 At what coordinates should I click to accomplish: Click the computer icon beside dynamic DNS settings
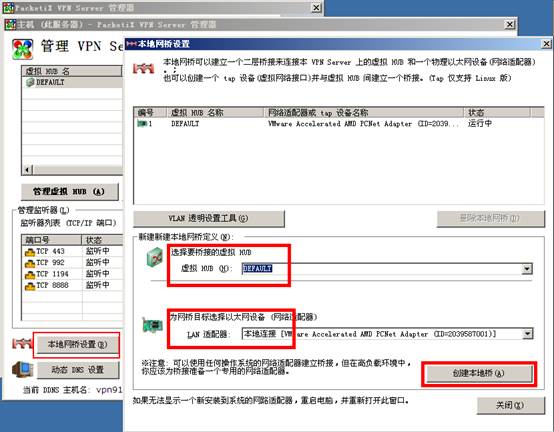(x=23, y=369)
